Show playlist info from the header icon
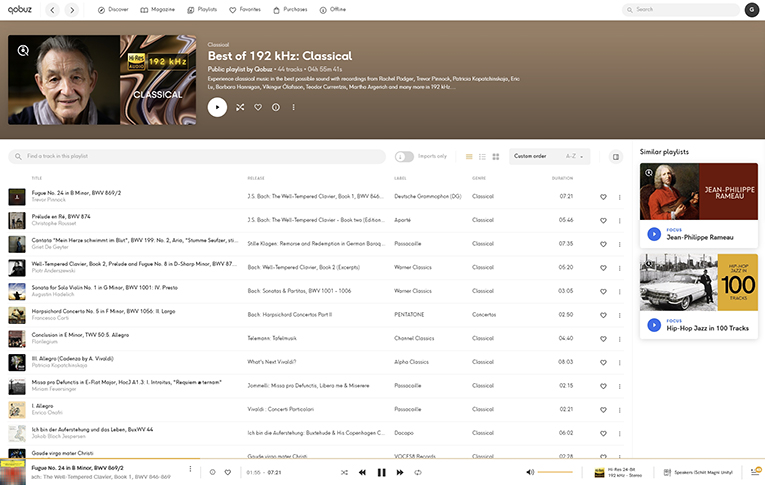This screenshot has width=765, height=485. (x=276, y=107)
